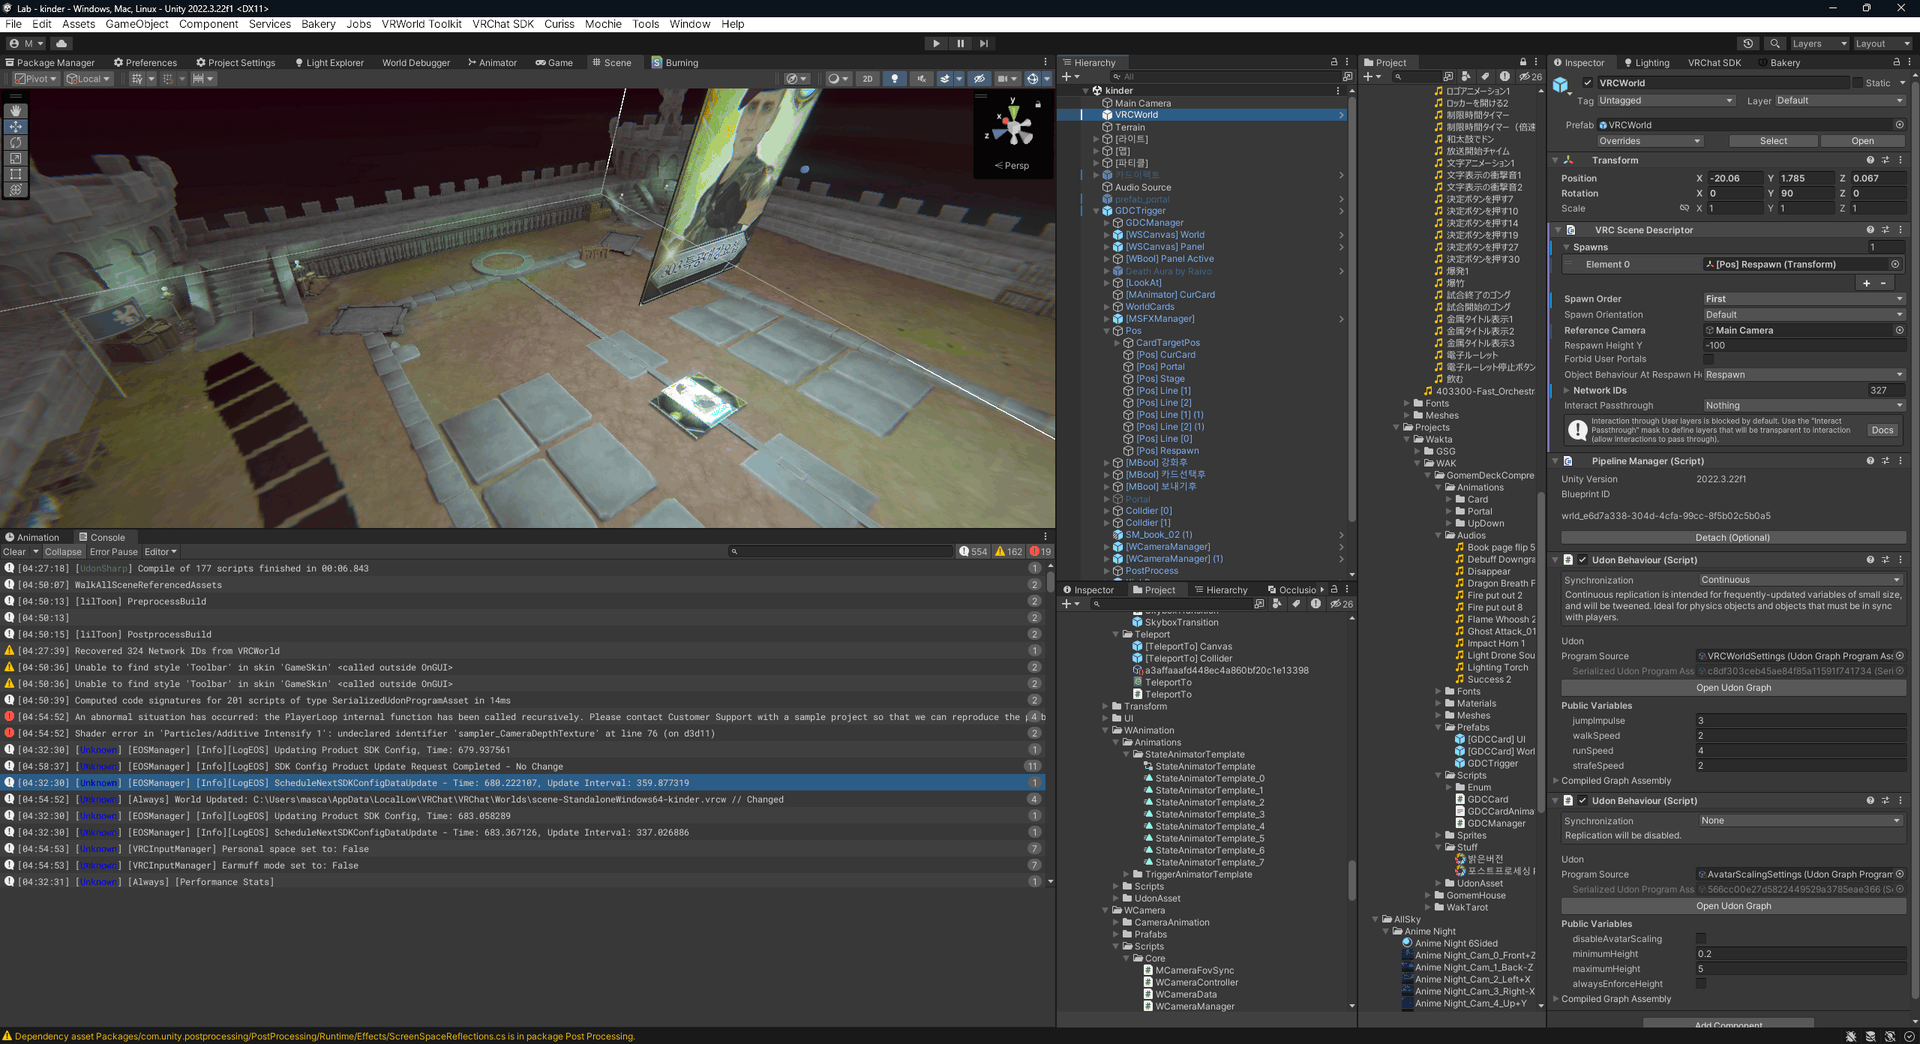Click the Play button
Image resolution: width=1920 pixels, height=1044 pixels.
tap(936, 44)
